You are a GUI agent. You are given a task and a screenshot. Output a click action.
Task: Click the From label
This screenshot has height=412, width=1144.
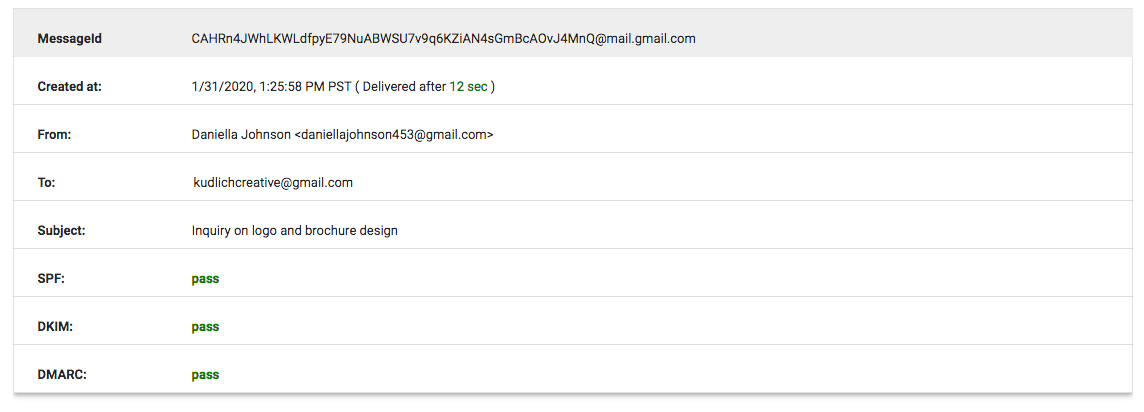(54, 135)
